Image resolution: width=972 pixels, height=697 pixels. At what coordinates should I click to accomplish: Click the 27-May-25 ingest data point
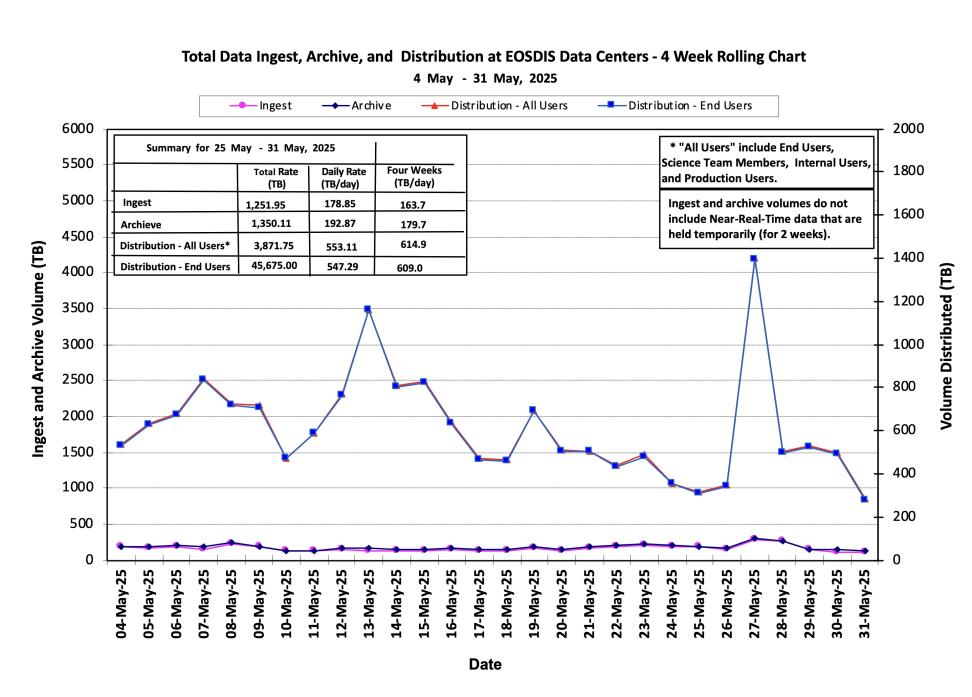(754, 538)
